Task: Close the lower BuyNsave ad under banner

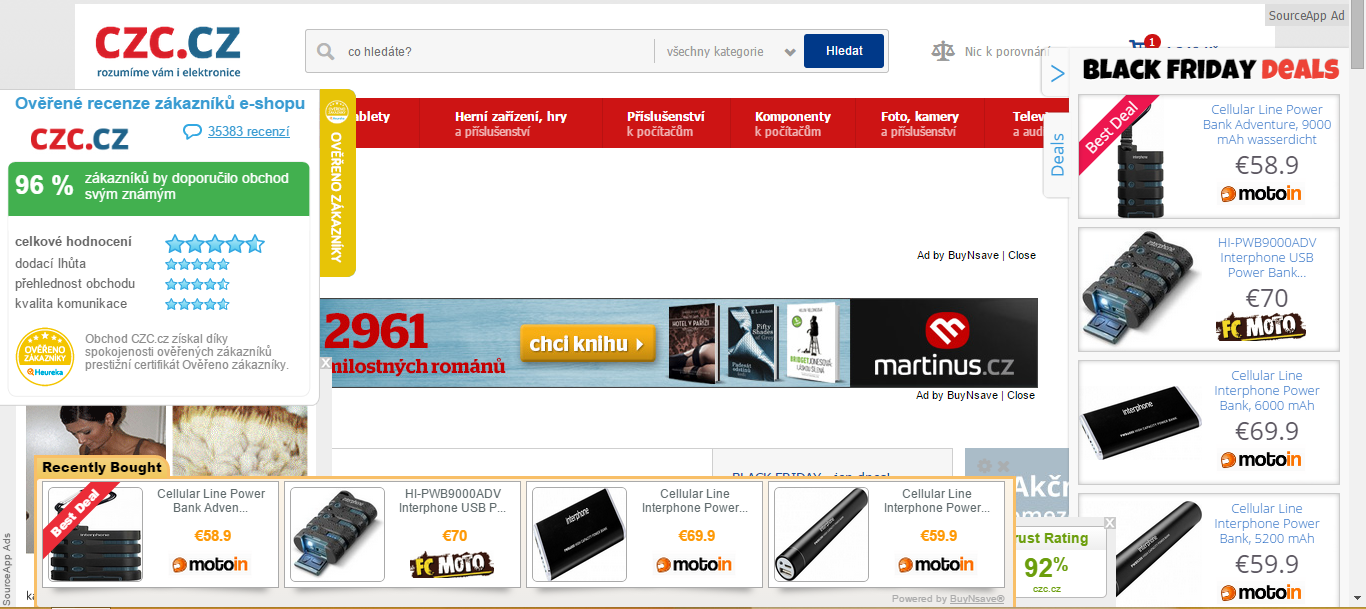Action: tap(1022, 395)
